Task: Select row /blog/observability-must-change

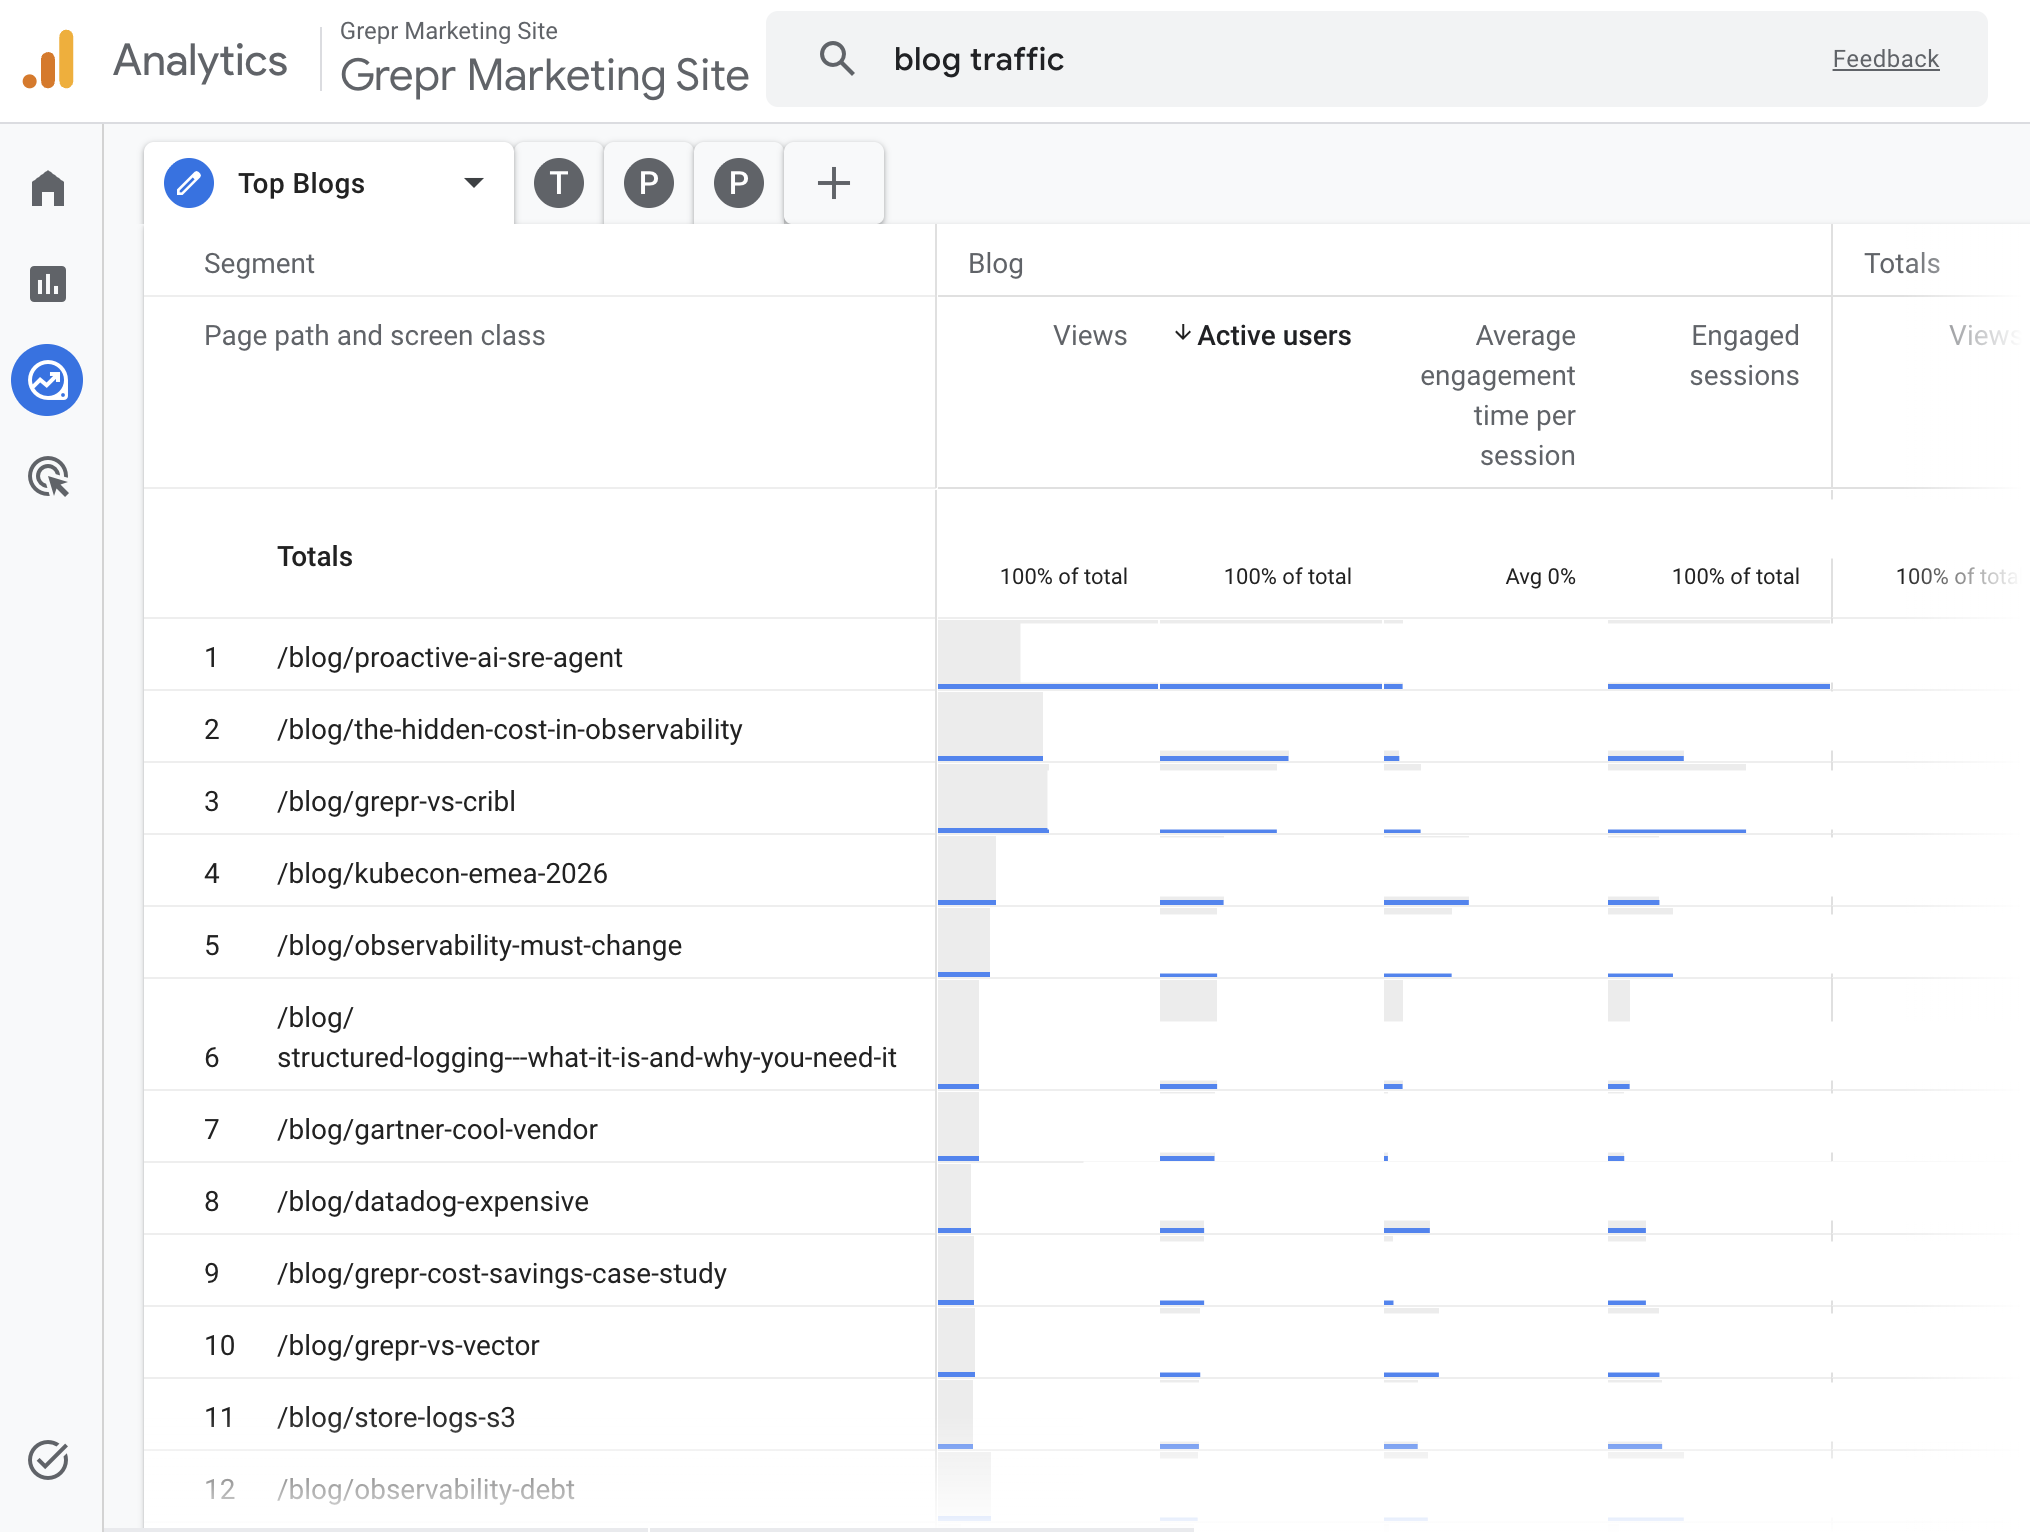Action: point(480,945)
